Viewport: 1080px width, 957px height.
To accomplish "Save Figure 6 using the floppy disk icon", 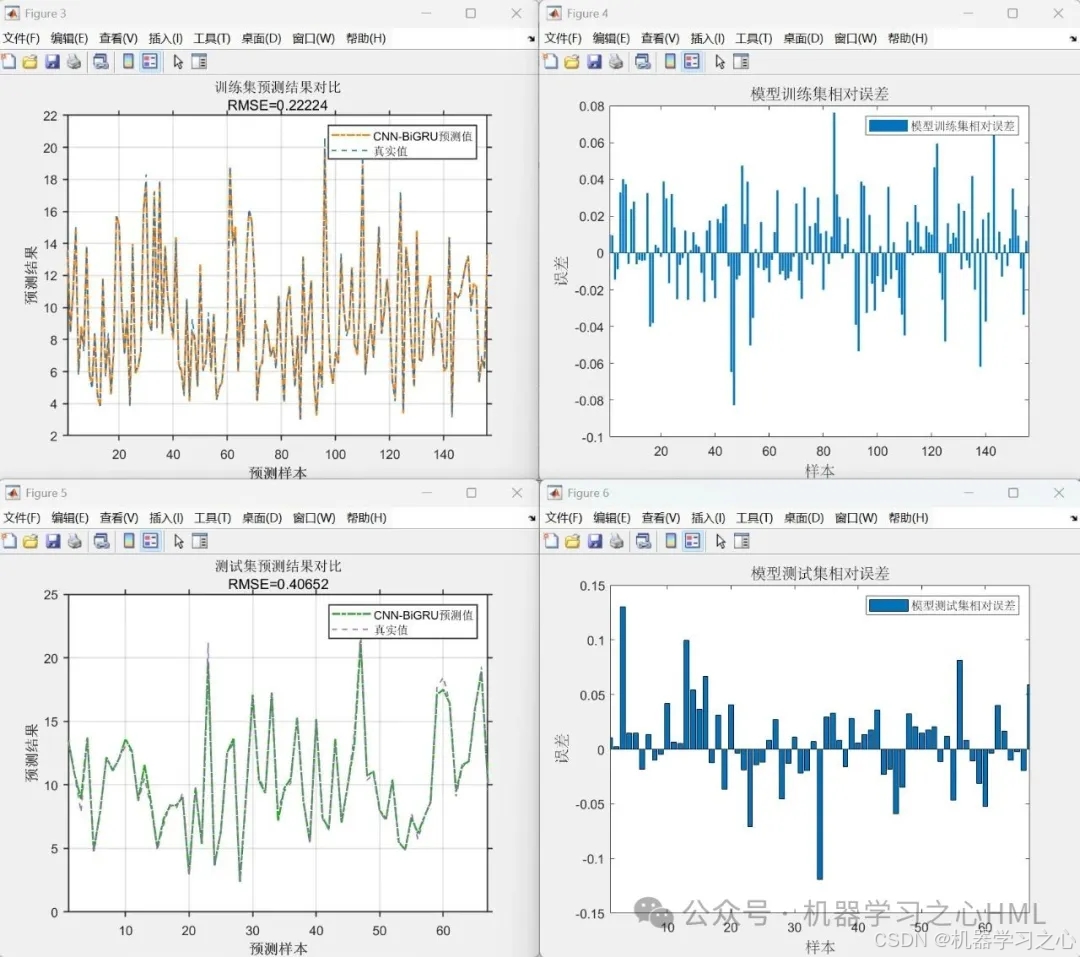I will click(x=595, y=542).
